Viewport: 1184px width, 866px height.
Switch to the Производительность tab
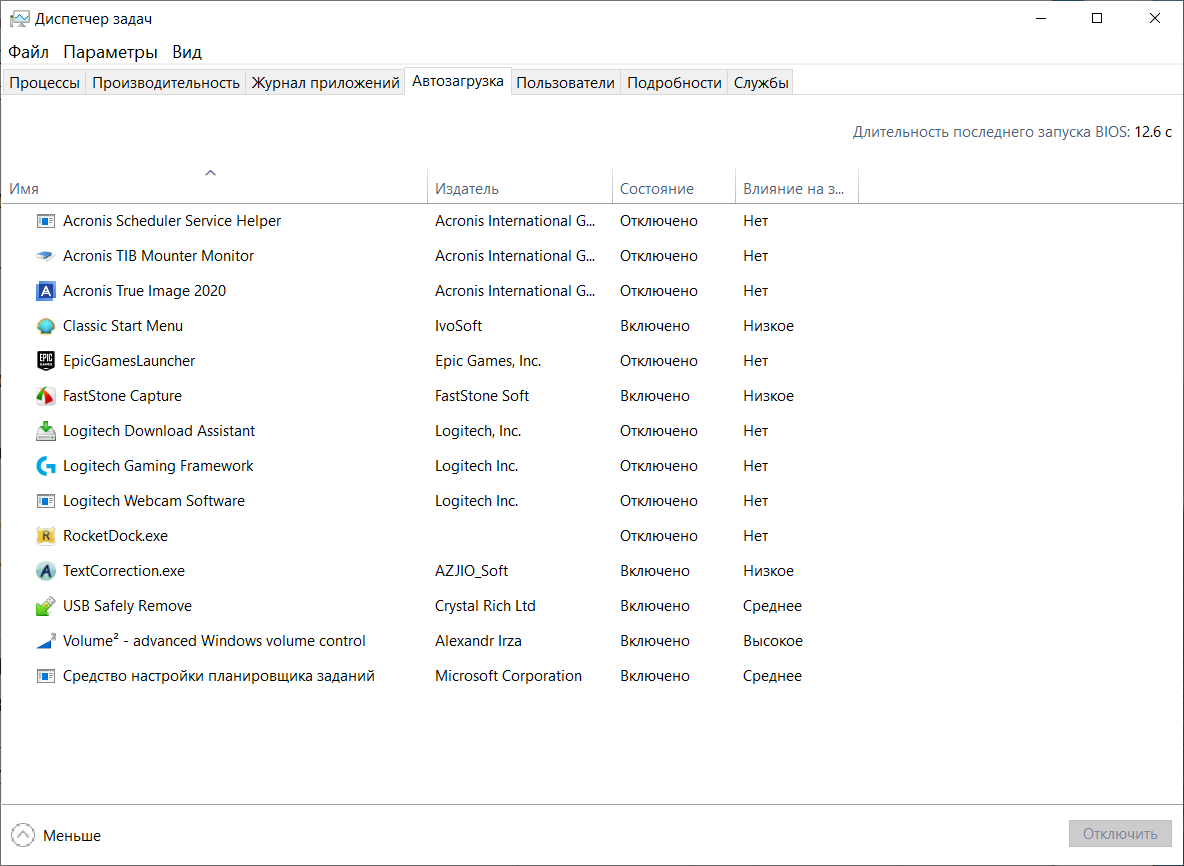166,83
